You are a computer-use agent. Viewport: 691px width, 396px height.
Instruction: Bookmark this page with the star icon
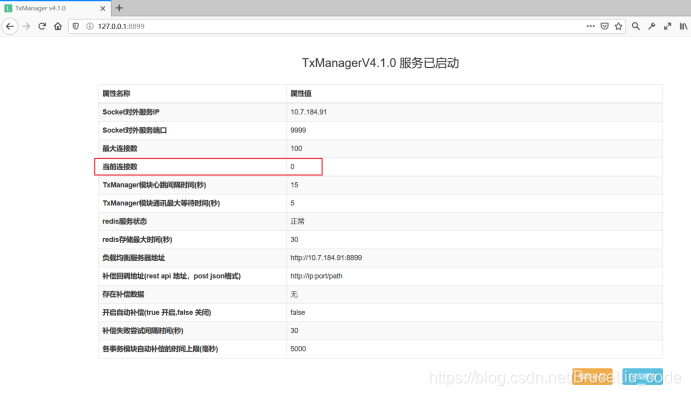(x=618, y=26)
